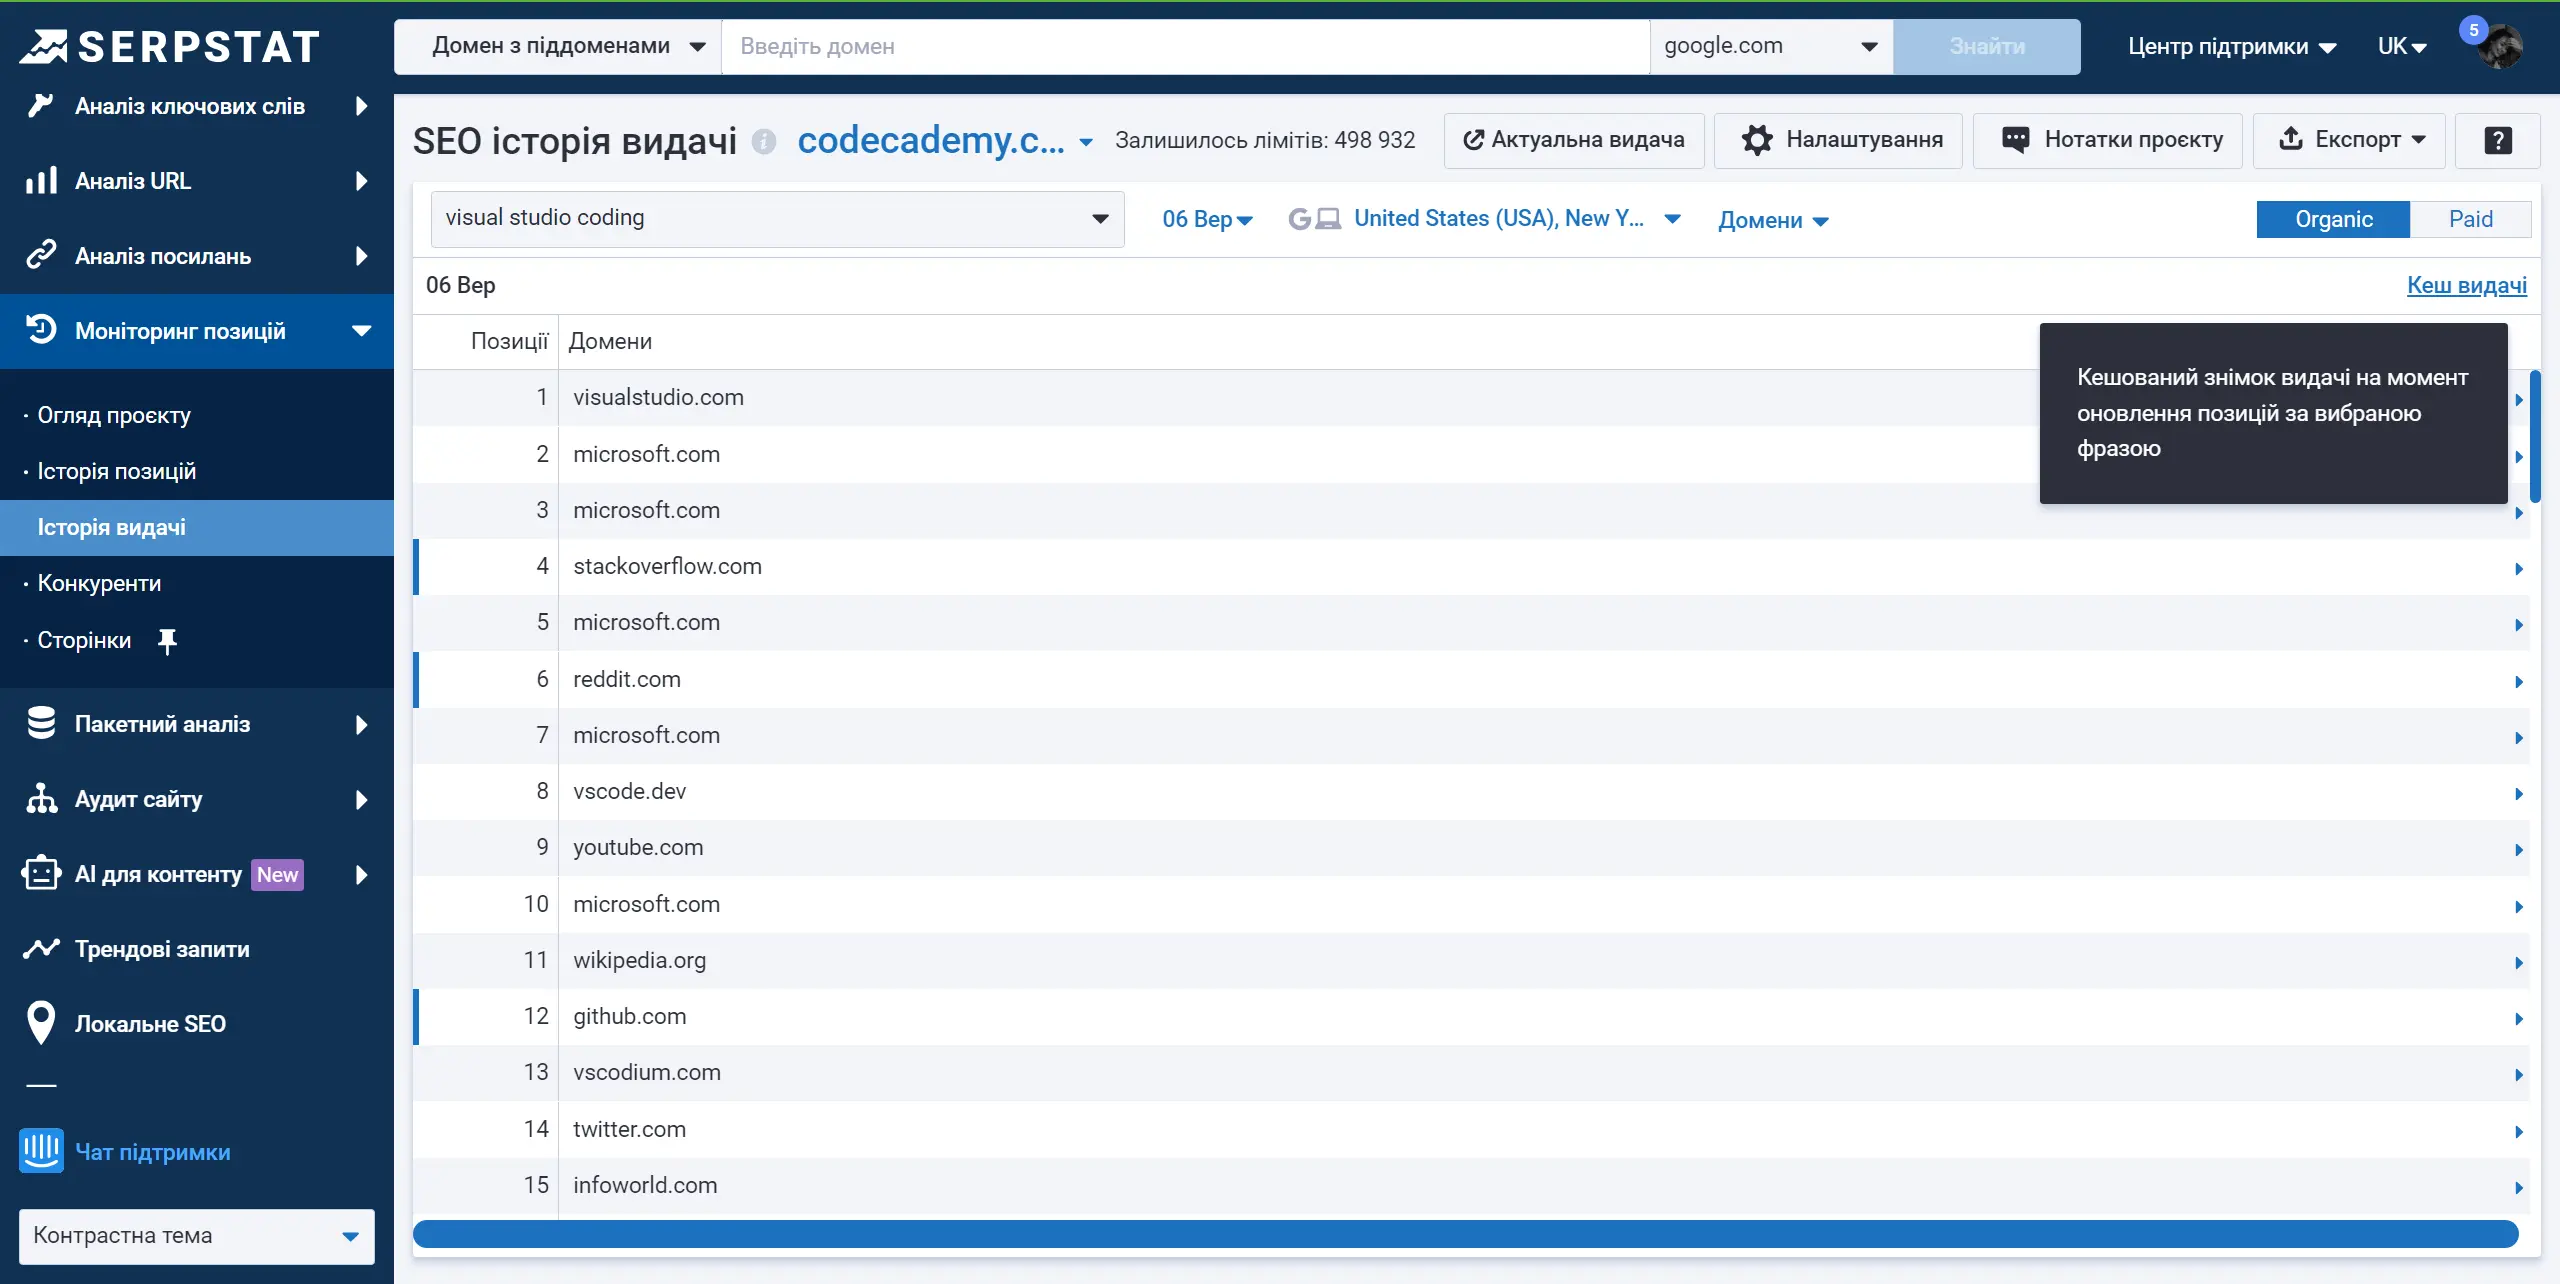
Task: Click youtube.com domain row
Action: (x=1471, y=848)
